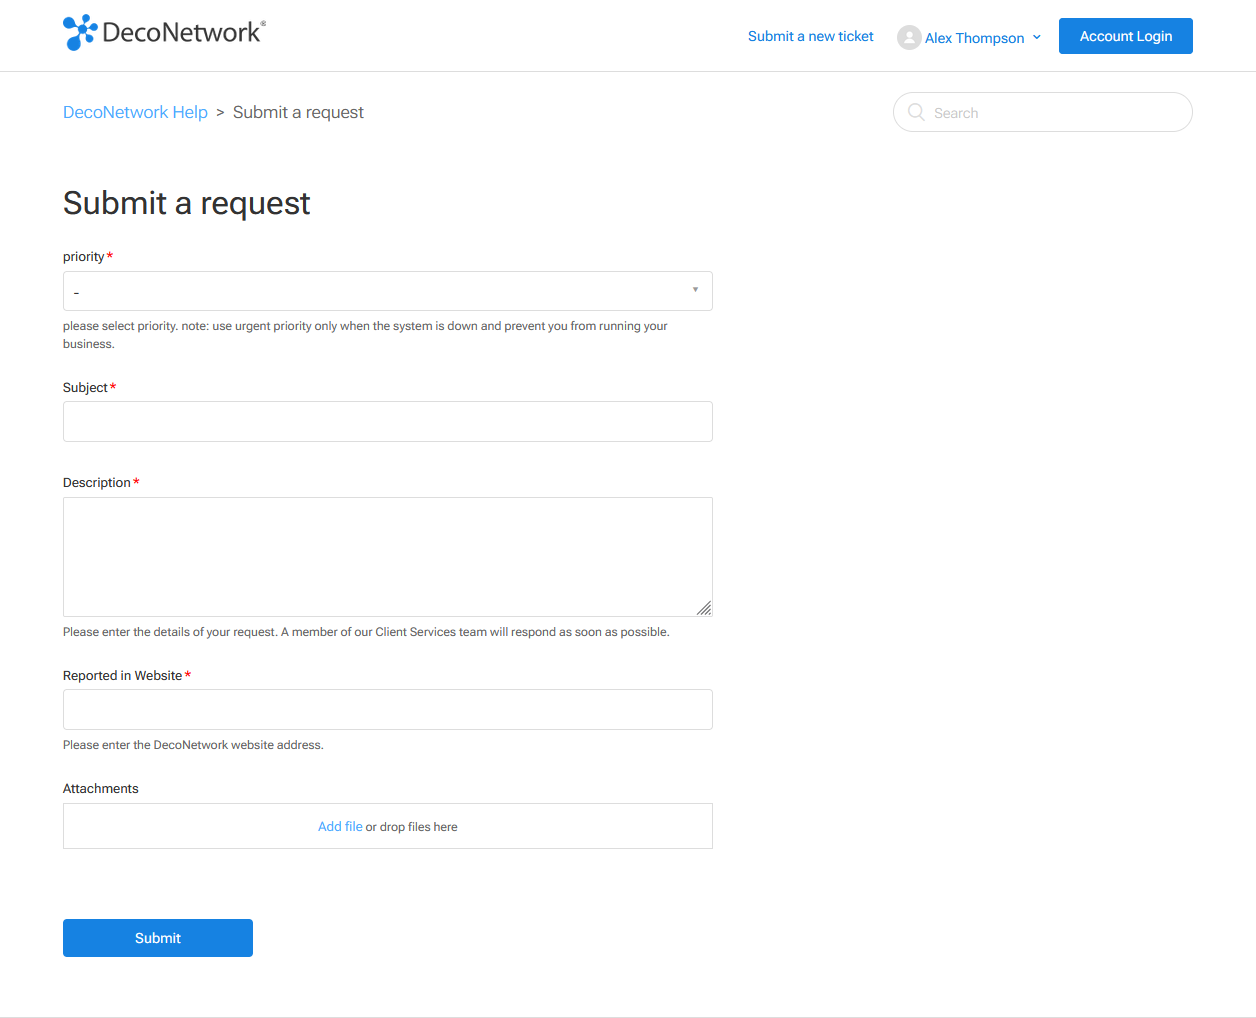Open the priority dropdown

coord(387,290)
